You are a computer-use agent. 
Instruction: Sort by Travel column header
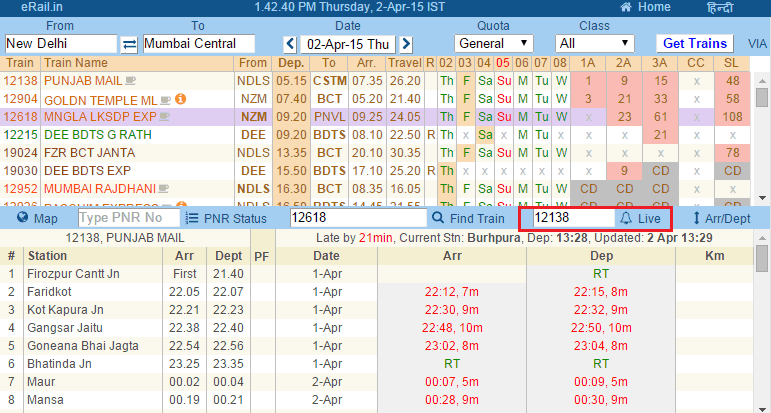pyautogui.click(x=405, y=63)
